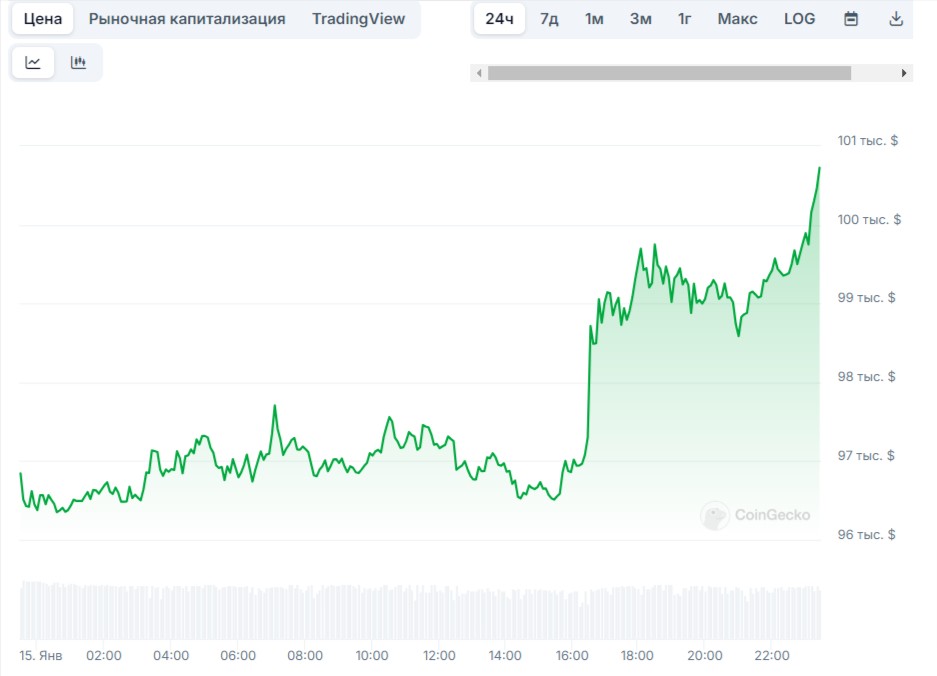The image size is (937, 676).
Task: Show the Макс full history range
Action: point(737,19)
